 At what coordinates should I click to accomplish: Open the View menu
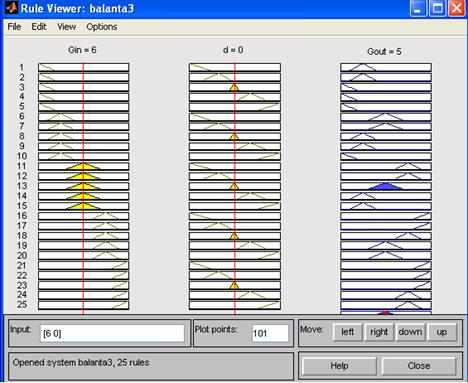[x=66, y=27]
